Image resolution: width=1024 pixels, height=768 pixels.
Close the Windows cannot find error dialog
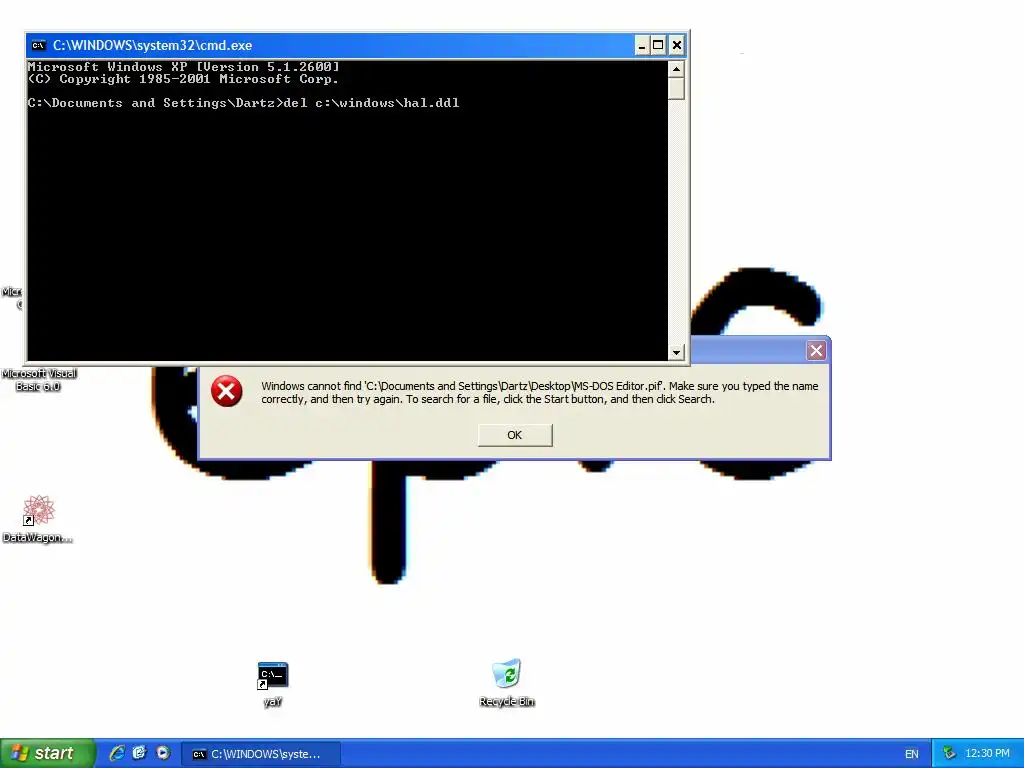[x=816, y=351]
